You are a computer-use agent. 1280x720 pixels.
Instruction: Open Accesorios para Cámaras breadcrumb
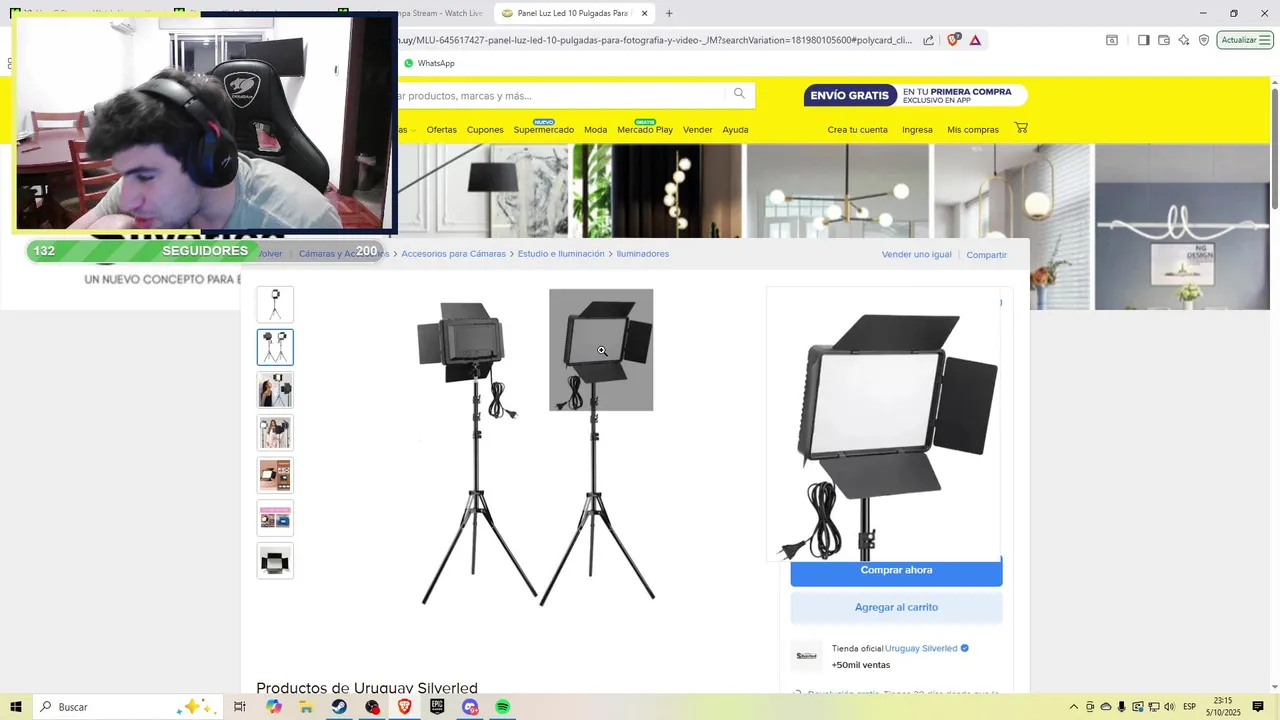(x=453, y=254)
